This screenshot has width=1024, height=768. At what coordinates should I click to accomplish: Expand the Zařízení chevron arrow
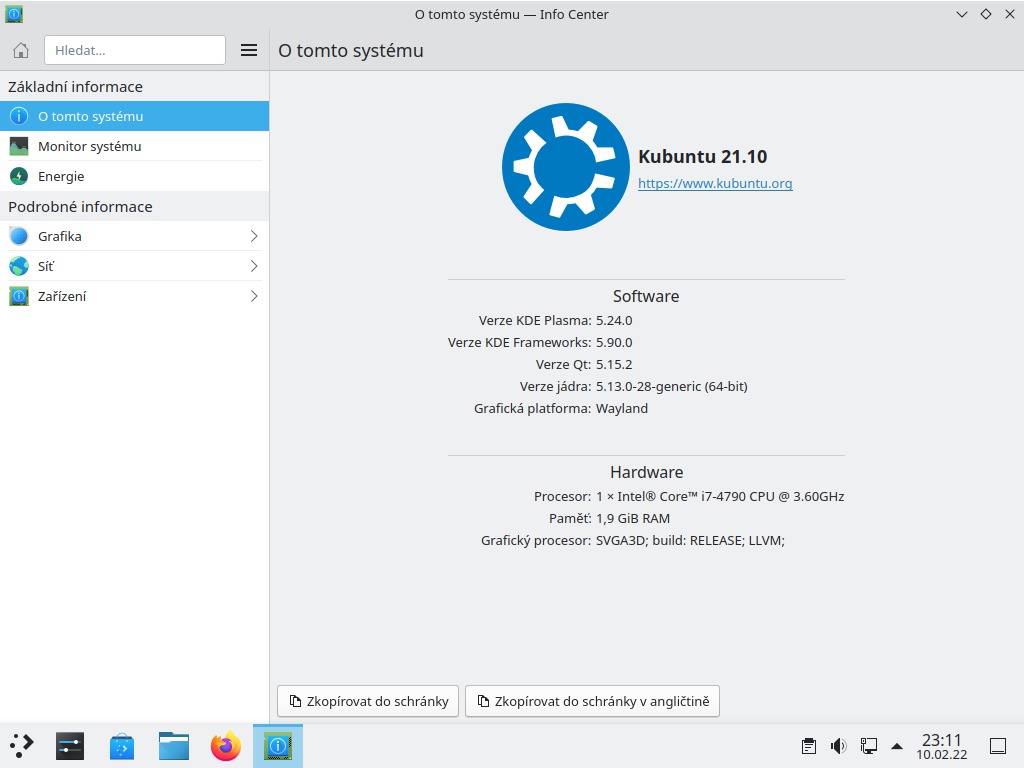click(x=254, y=296)
